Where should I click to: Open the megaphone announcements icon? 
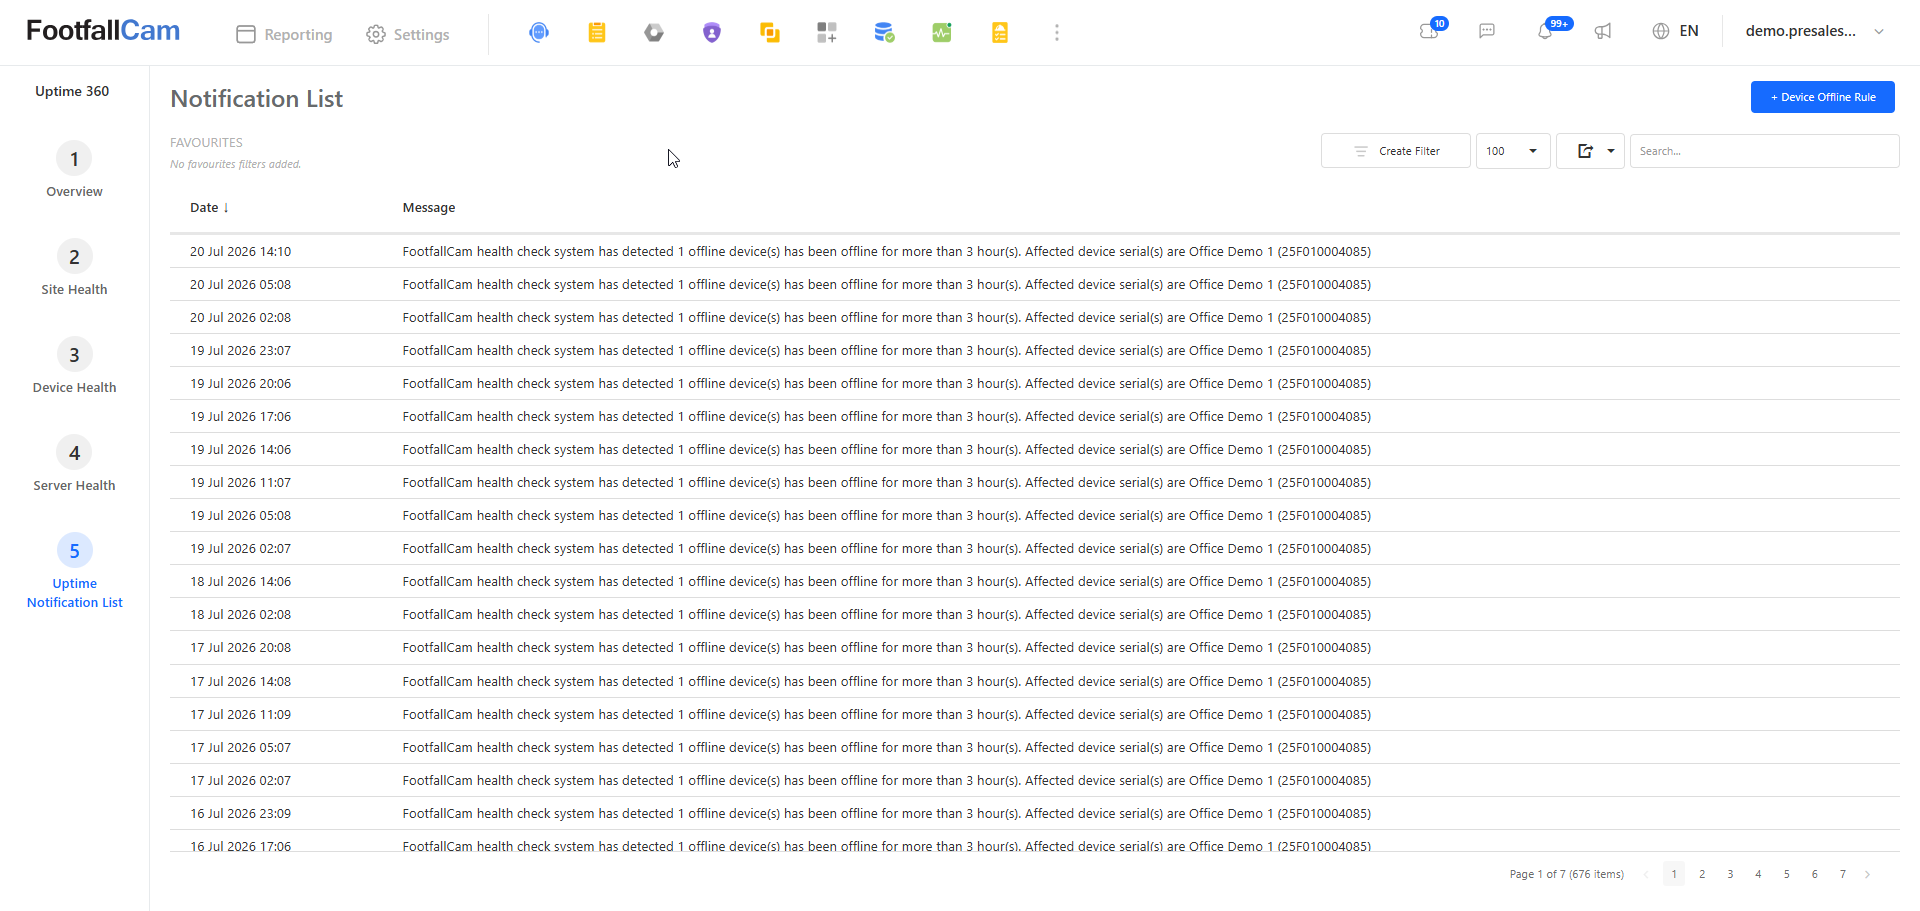1603,31
